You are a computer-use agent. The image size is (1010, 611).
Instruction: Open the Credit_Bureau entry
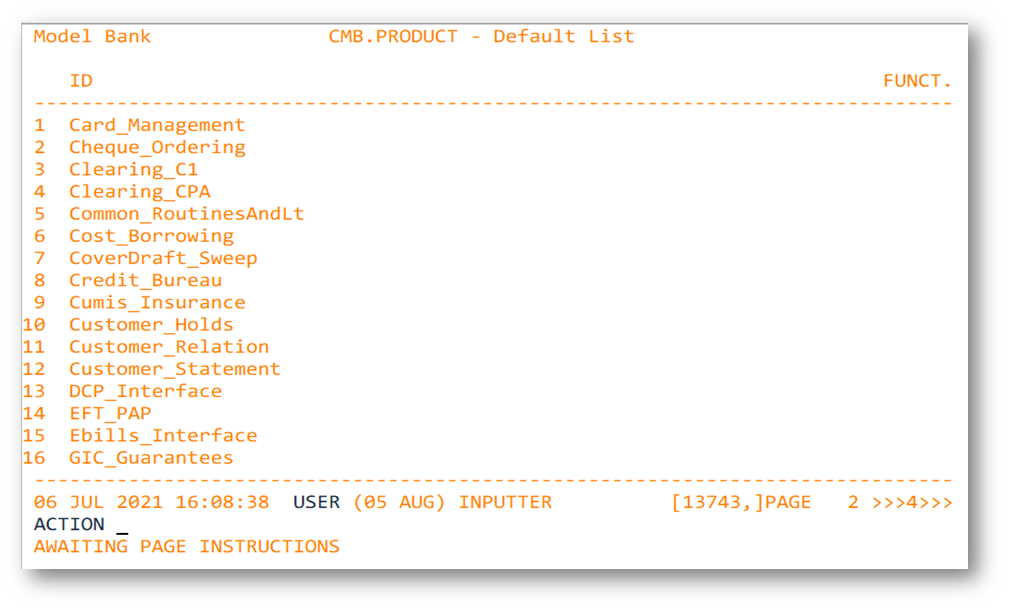(x=145, y=280)
